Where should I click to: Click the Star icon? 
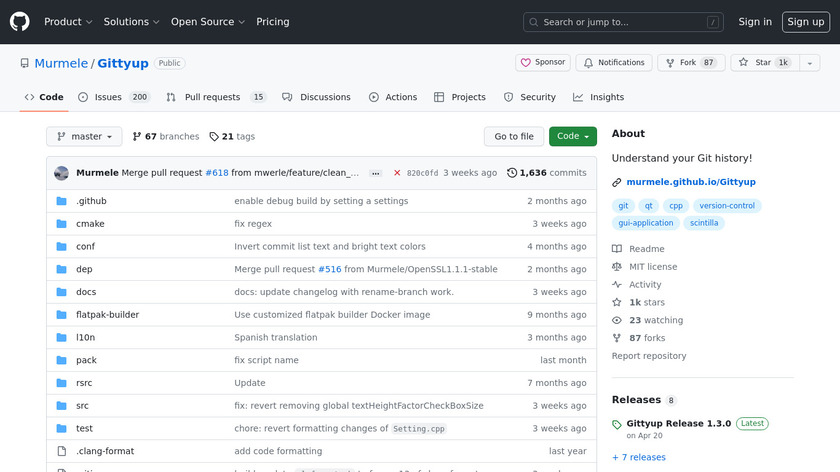tap(743, 63)
